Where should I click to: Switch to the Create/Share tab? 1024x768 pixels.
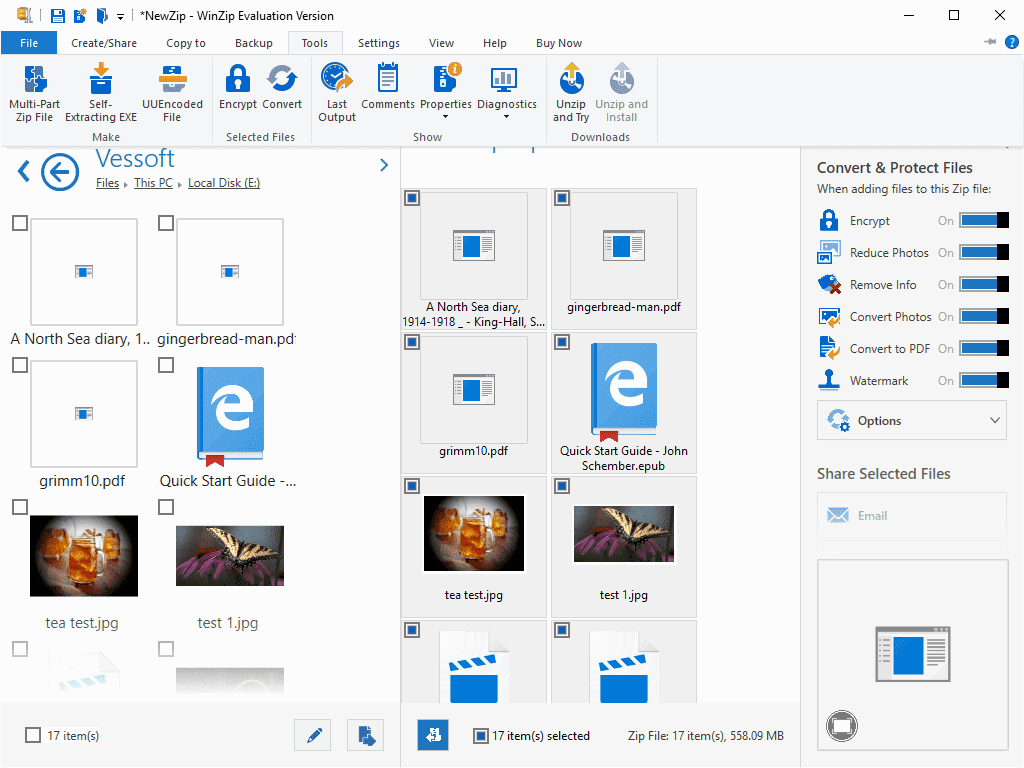coord(104,43)
